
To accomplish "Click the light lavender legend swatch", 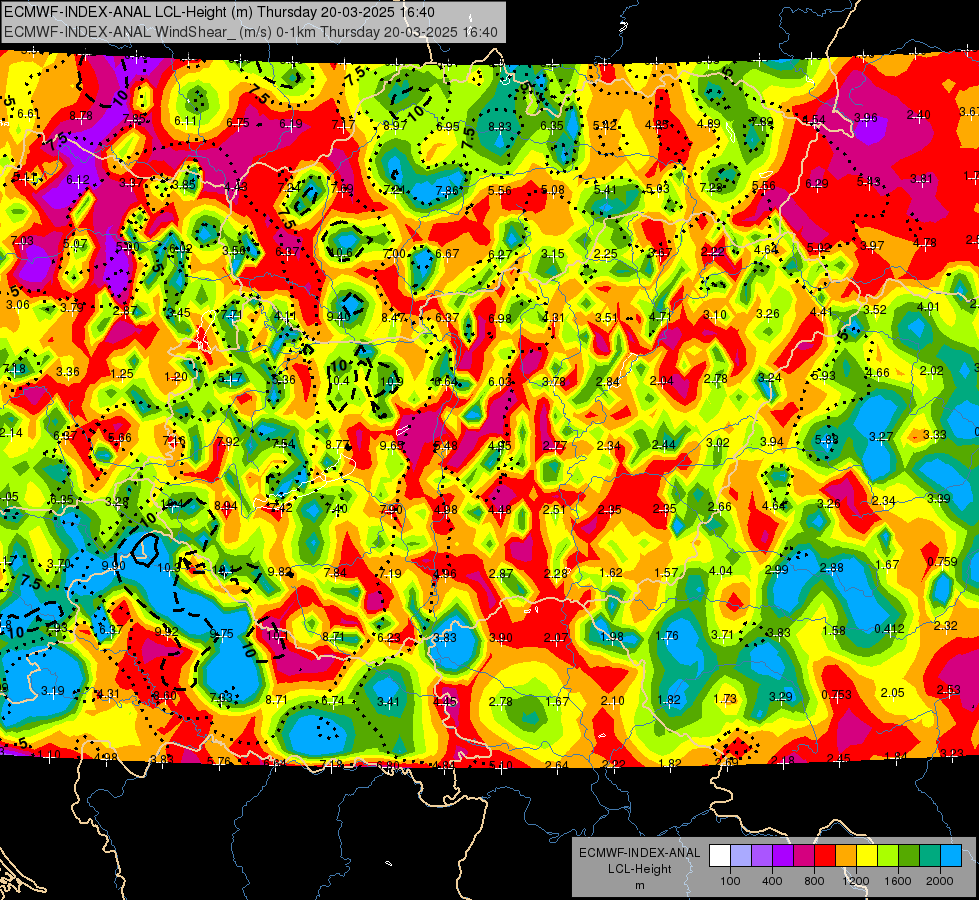I will (741, 855).
